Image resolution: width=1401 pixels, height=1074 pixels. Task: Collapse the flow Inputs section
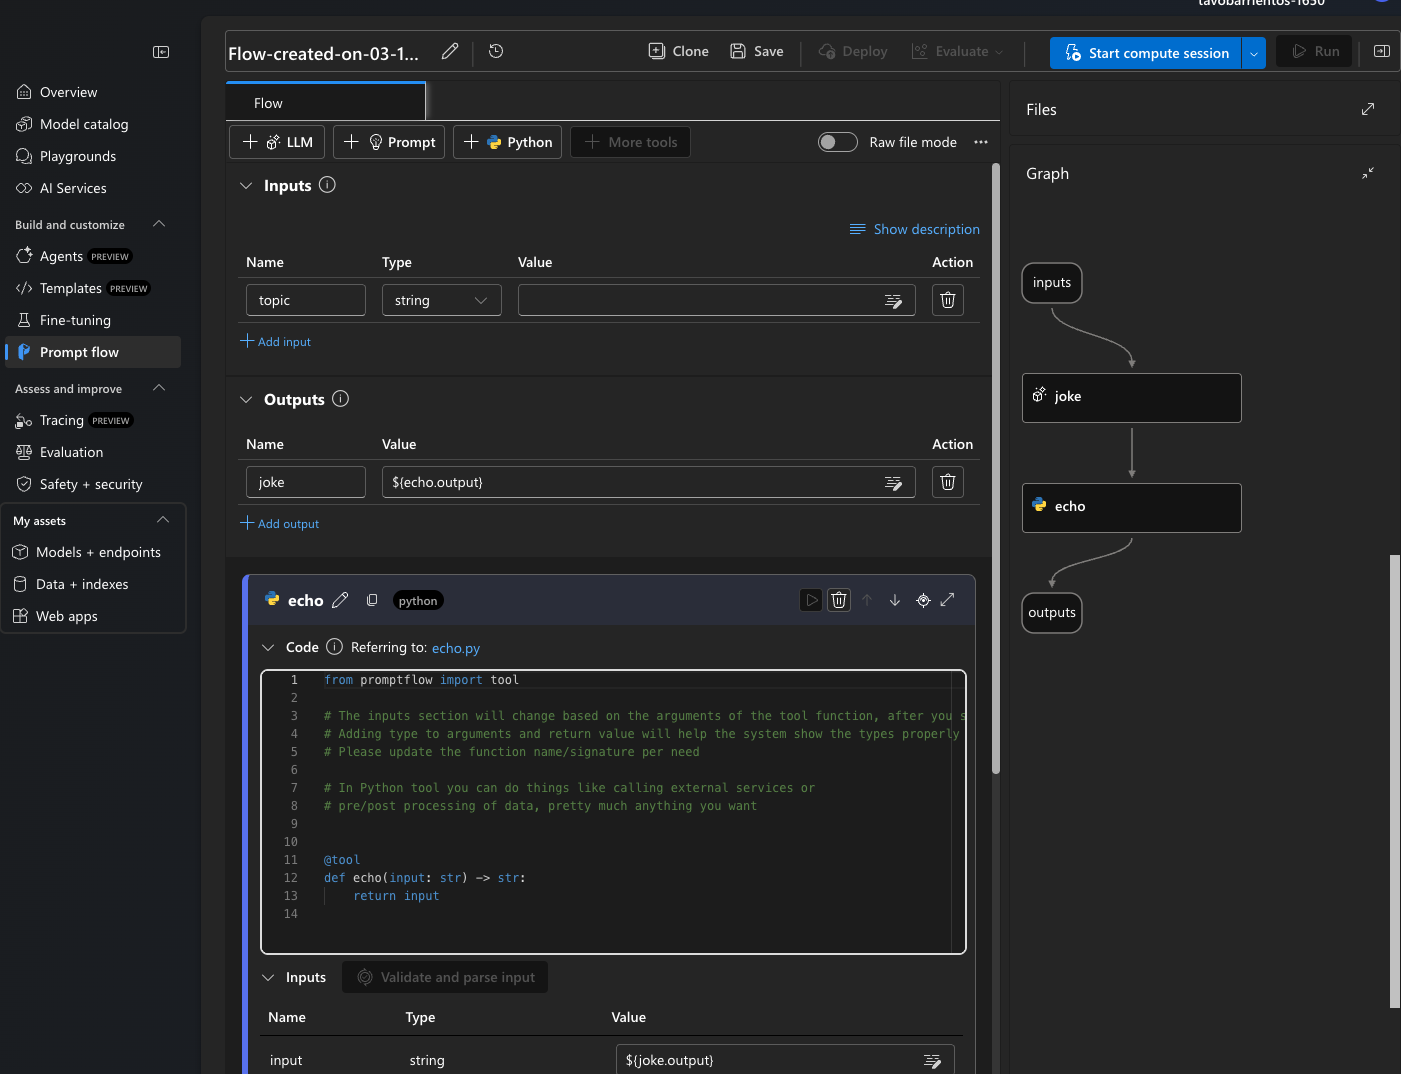(246, 186)
